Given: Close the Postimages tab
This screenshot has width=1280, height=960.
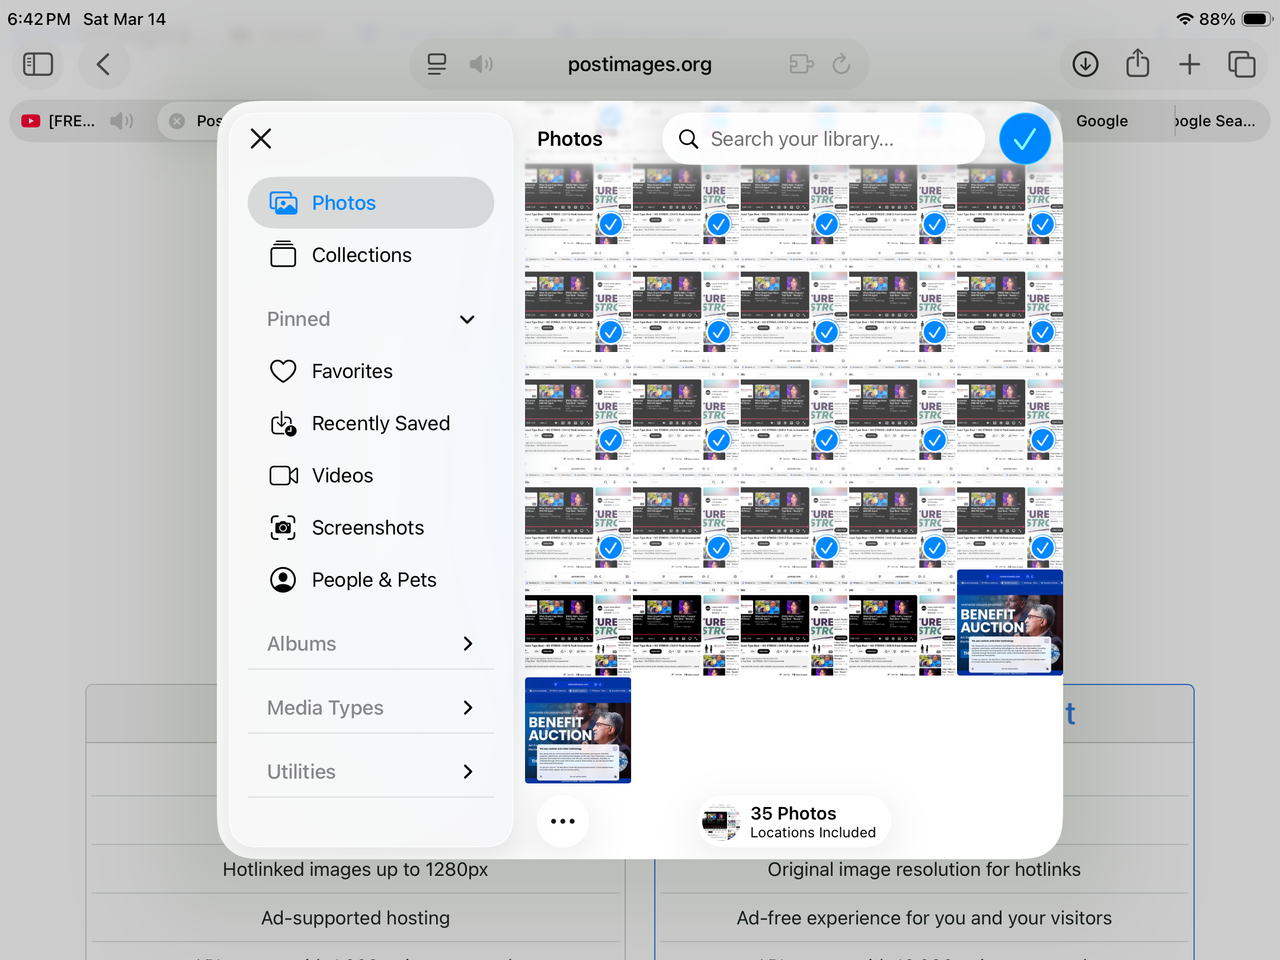Looking at the screenshot, I should [177, 121].
